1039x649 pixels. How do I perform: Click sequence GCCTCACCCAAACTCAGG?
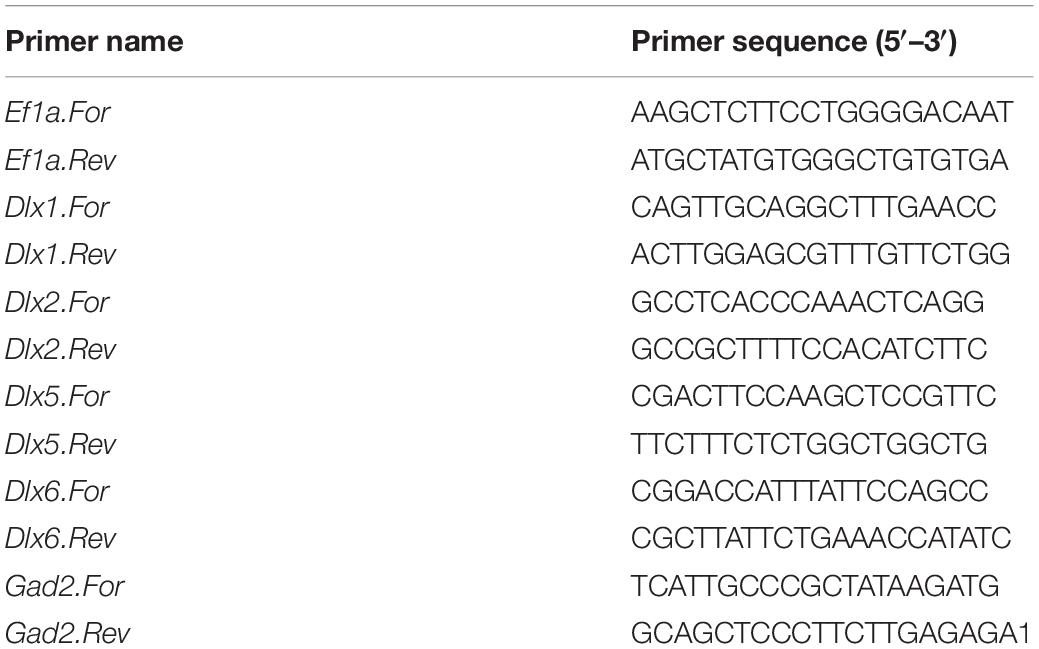tap(808, 302)
